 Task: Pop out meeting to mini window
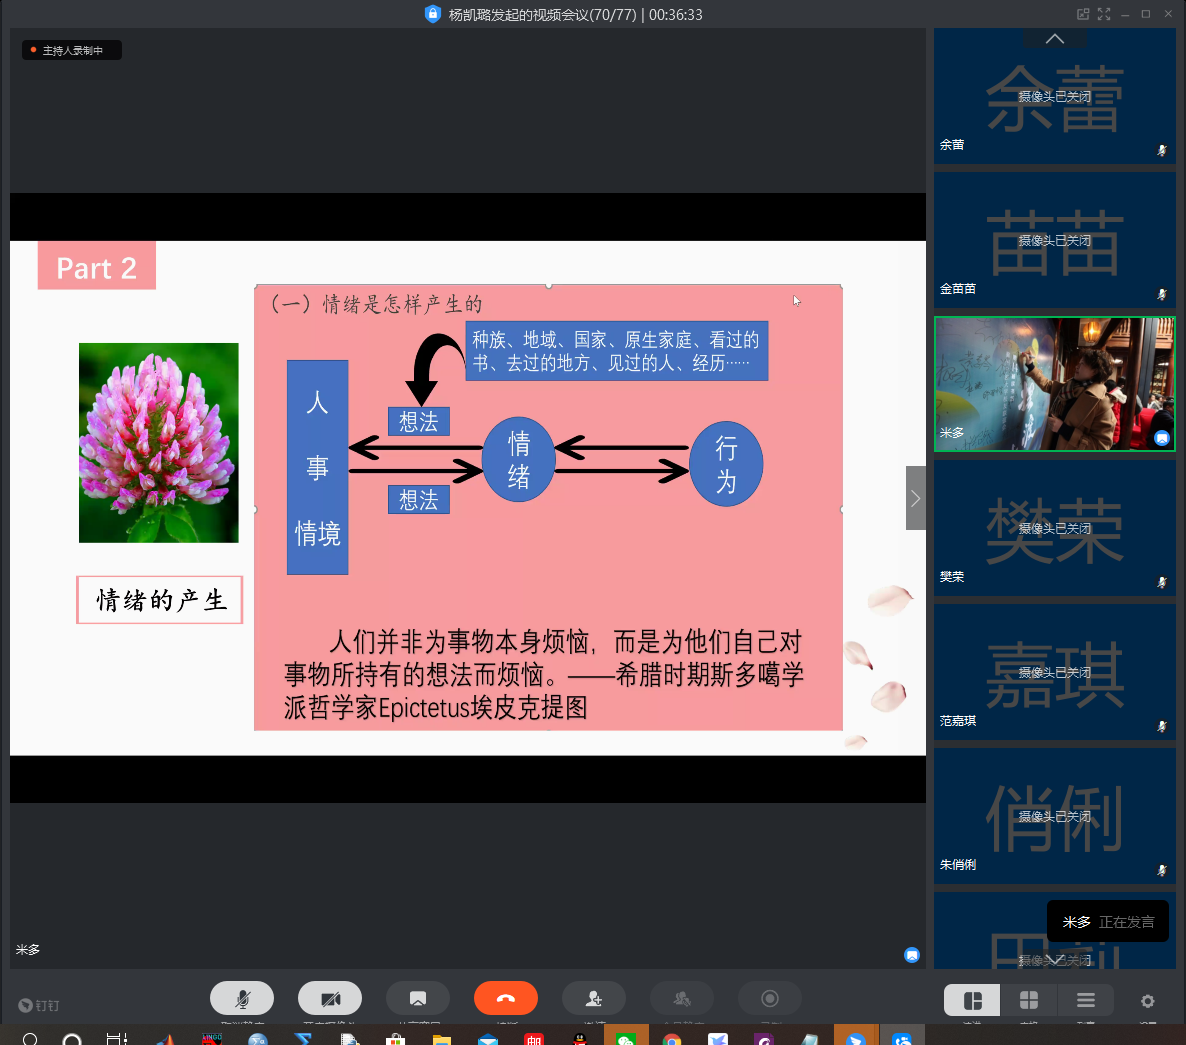point(1082,14)
